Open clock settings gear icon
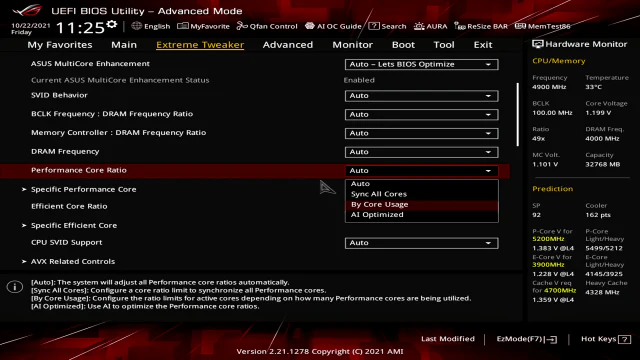The image size is (640, 360). tap(111, 24)
